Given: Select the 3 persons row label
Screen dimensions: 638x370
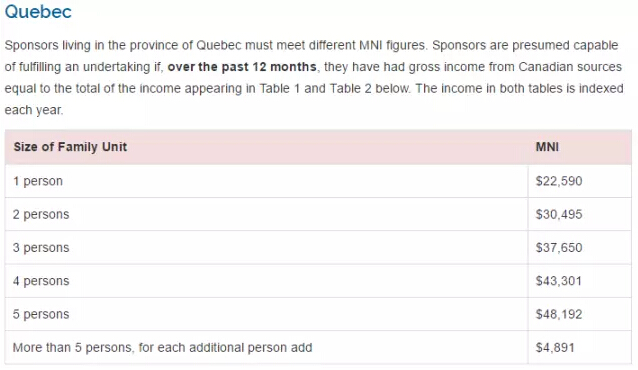Looking at the screenshot, I should [41, 248].
